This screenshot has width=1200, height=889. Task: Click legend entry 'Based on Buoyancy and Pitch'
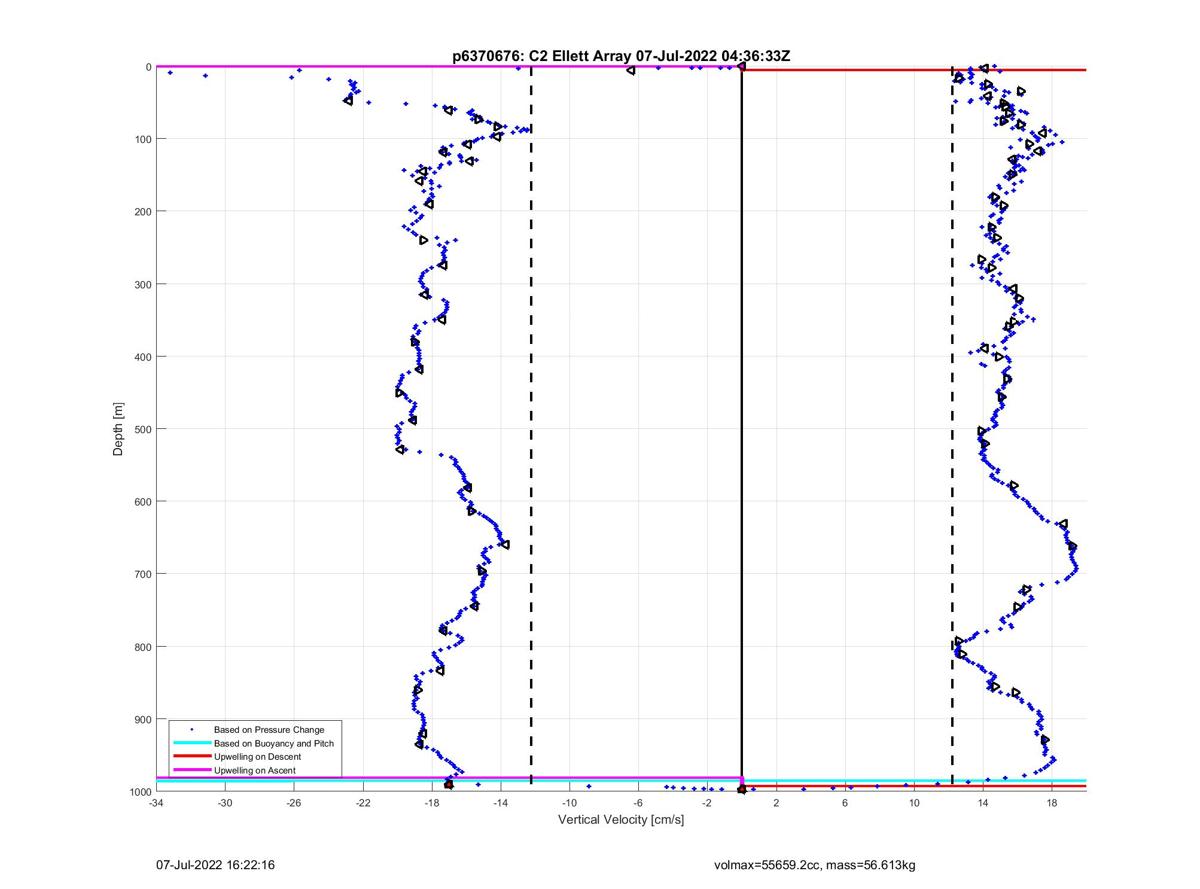[274, 743]
